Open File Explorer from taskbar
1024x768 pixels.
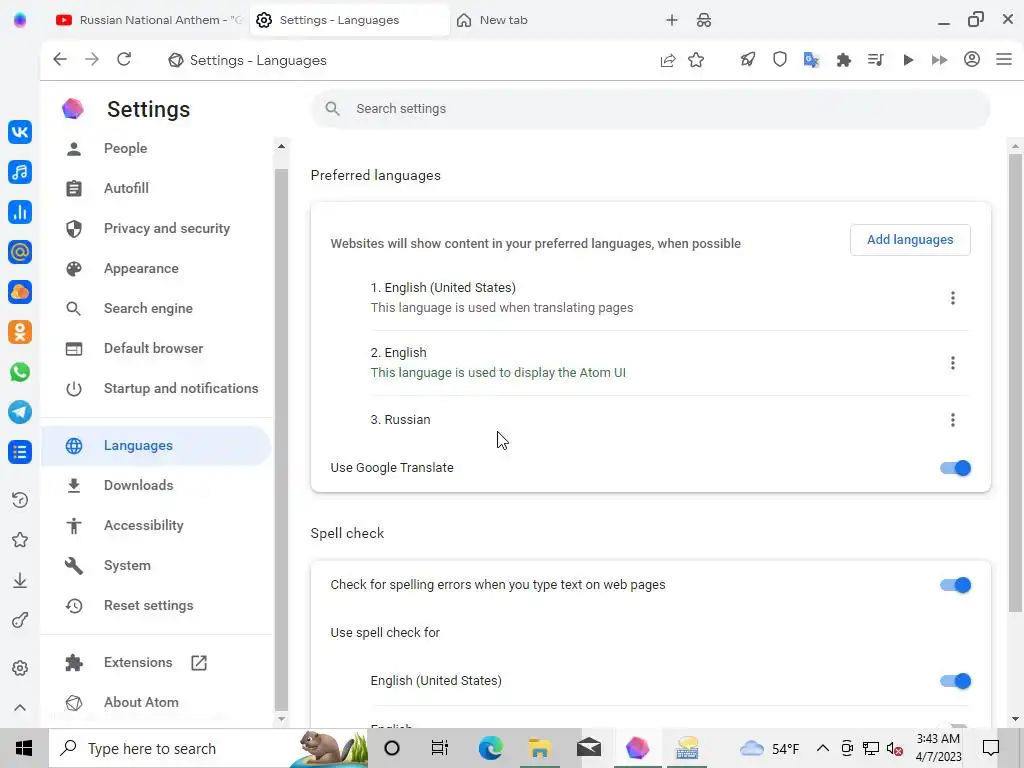pyautogui.click(x=540, y=748)
